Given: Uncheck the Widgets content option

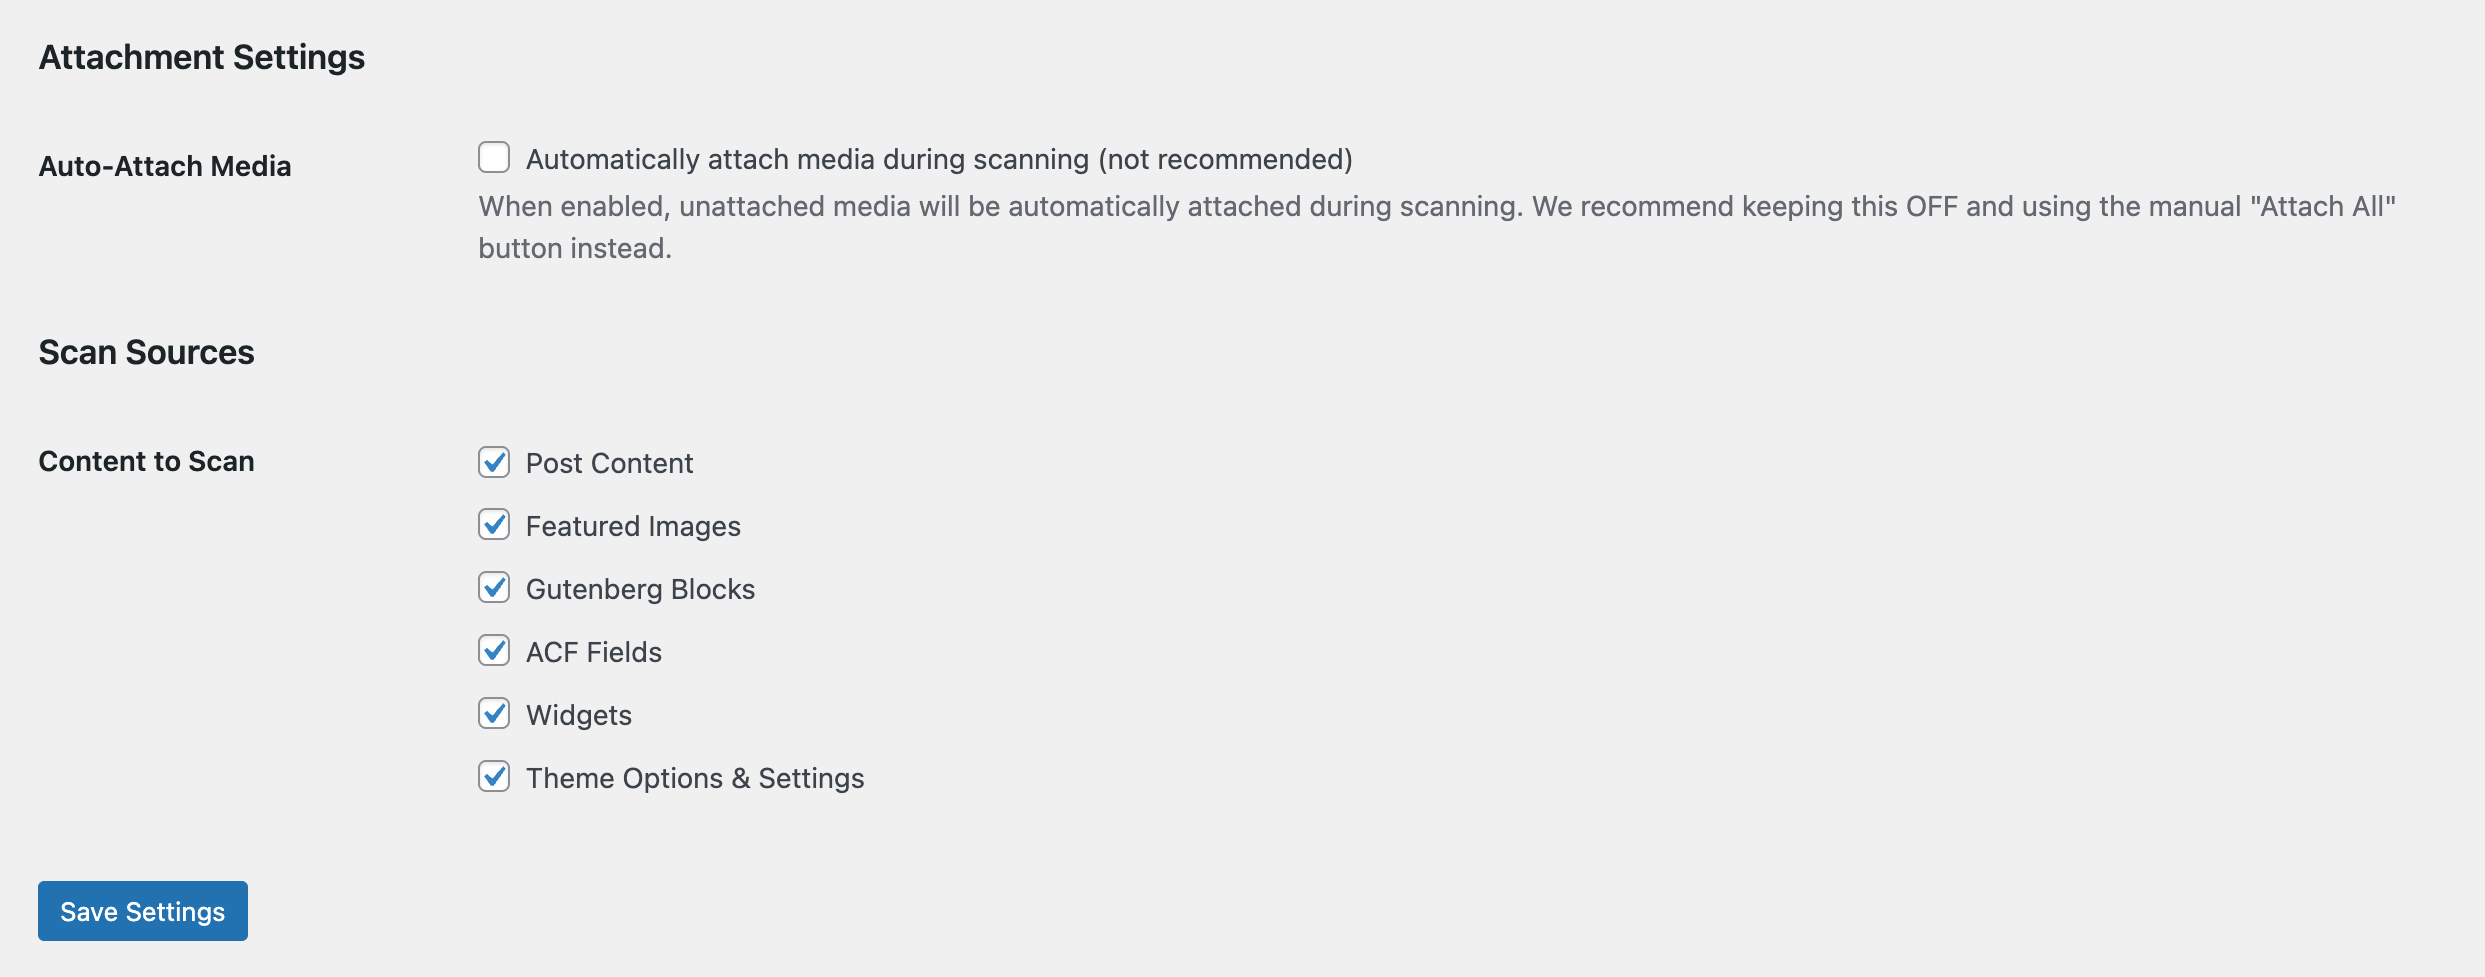Looking at the screenshot, I should (x=494, y=715).
